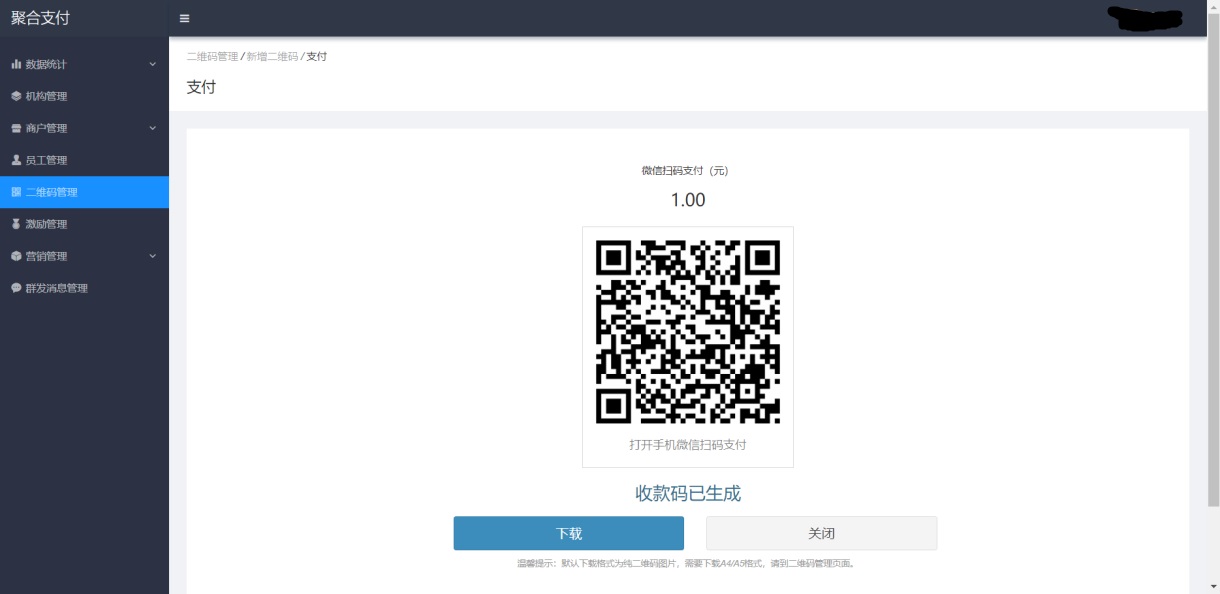The image size is (1220, 594).
Task: Click the 商户管理 store icon
Action: pyautogui.click(x=16, y=128)
